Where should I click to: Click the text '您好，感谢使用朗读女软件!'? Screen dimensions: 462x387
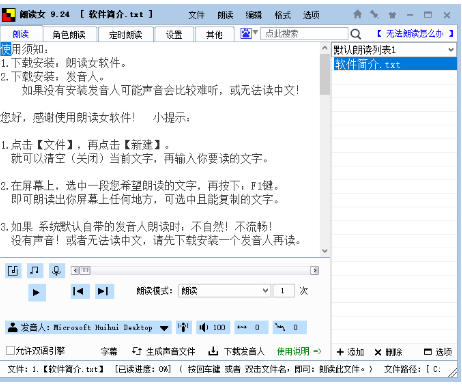(68, 117)
